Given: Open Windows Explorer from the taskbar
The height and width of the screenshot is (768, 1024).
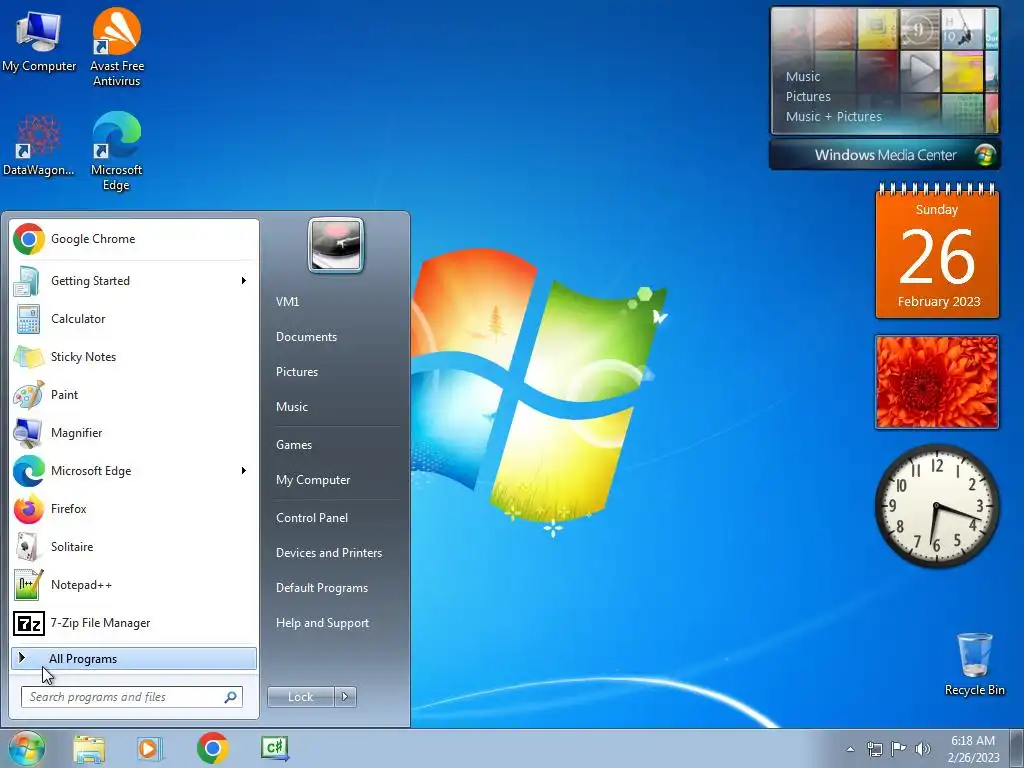Looking at the screenshot, I should [89, 748].
